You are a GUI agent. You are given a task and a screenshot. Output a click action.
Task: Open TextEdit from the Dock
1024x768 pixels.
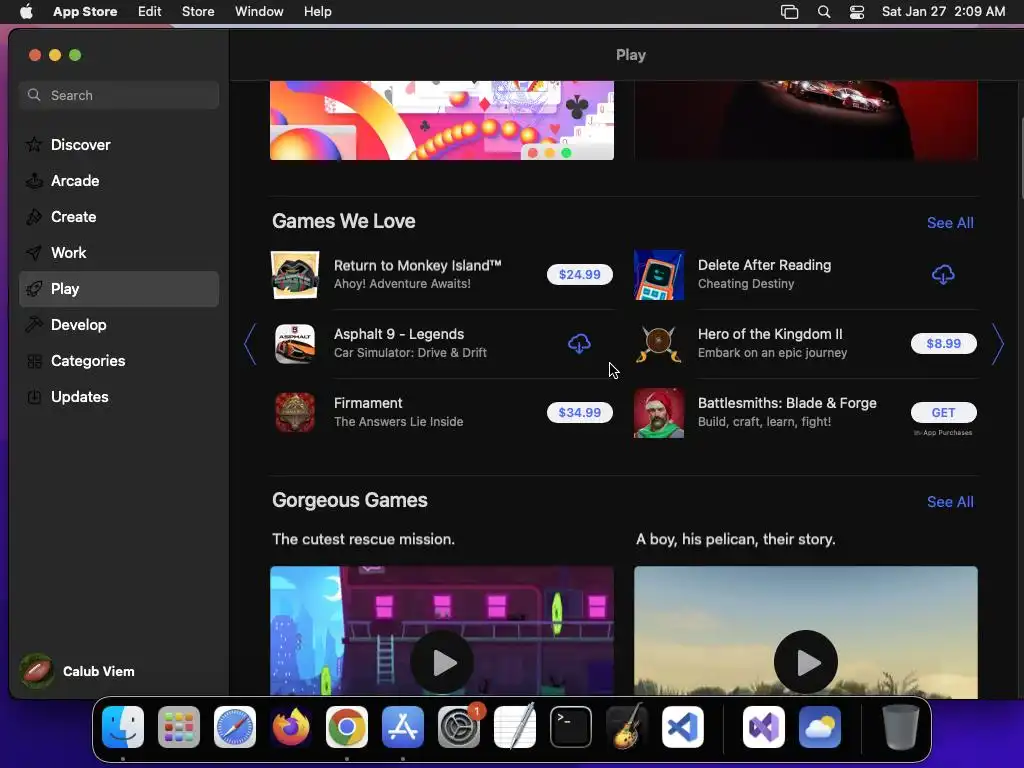point(515,727)
